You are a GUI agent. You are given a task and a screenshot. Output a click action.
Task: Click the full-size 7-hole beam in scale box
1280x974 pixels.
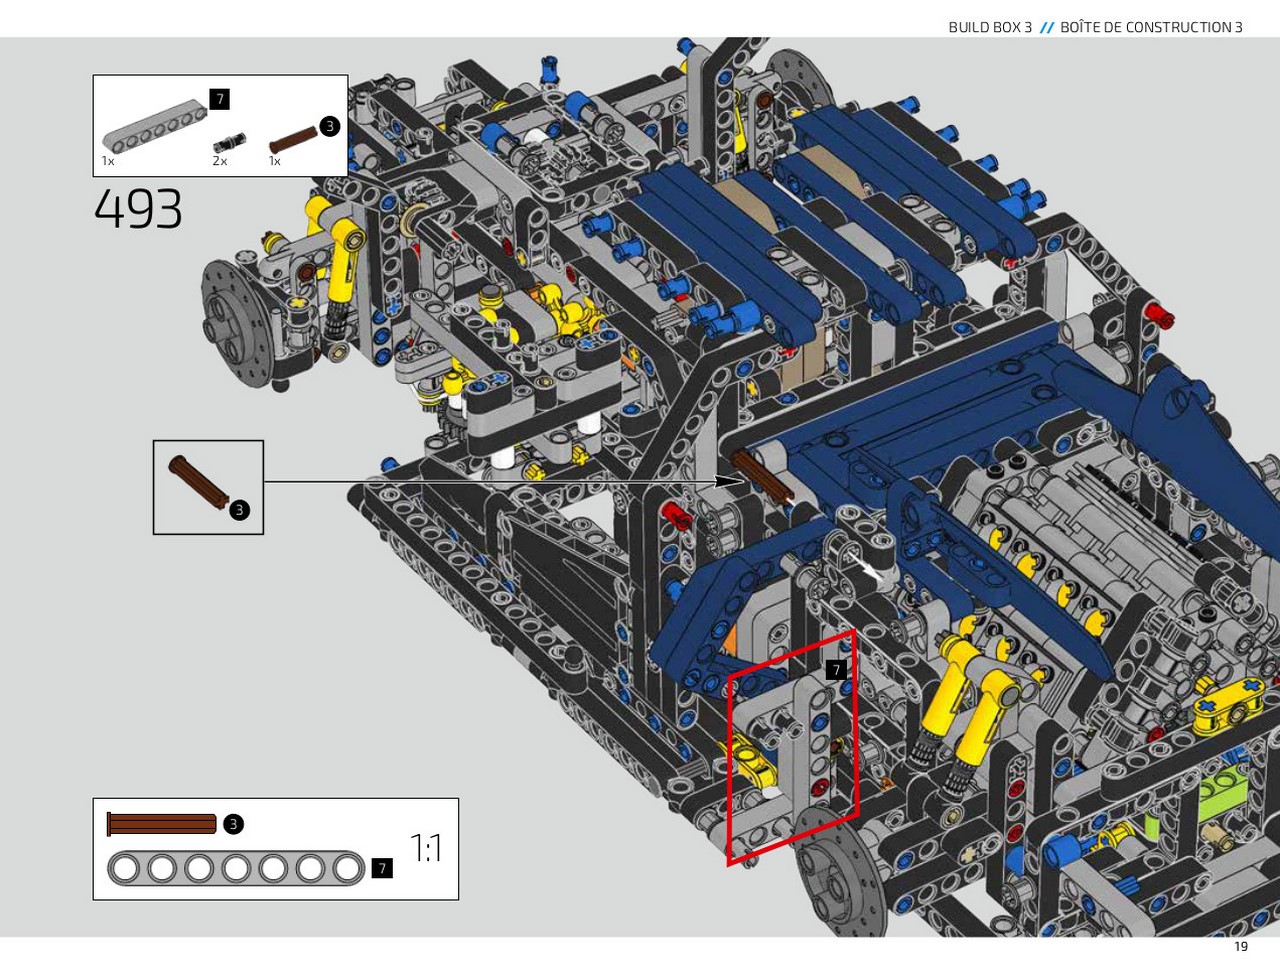click(x=236, y=868)
